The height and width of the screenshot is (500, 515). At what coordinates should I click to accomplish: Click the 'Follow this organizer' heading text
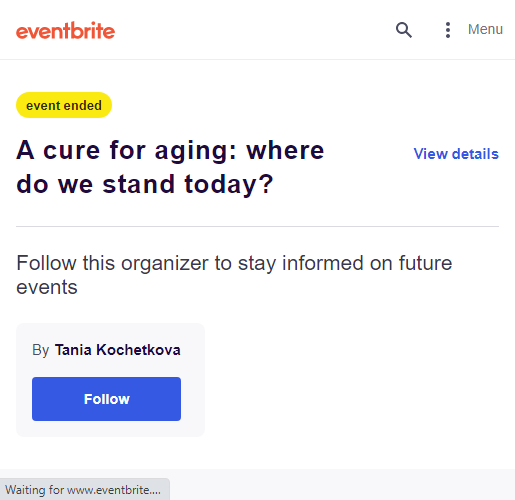(x=234, y=275)
